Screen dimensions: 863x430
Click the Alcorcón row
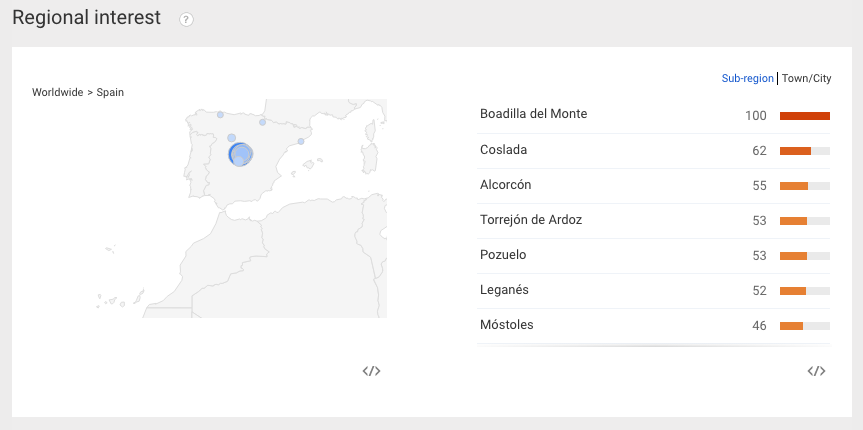(654, 186)
